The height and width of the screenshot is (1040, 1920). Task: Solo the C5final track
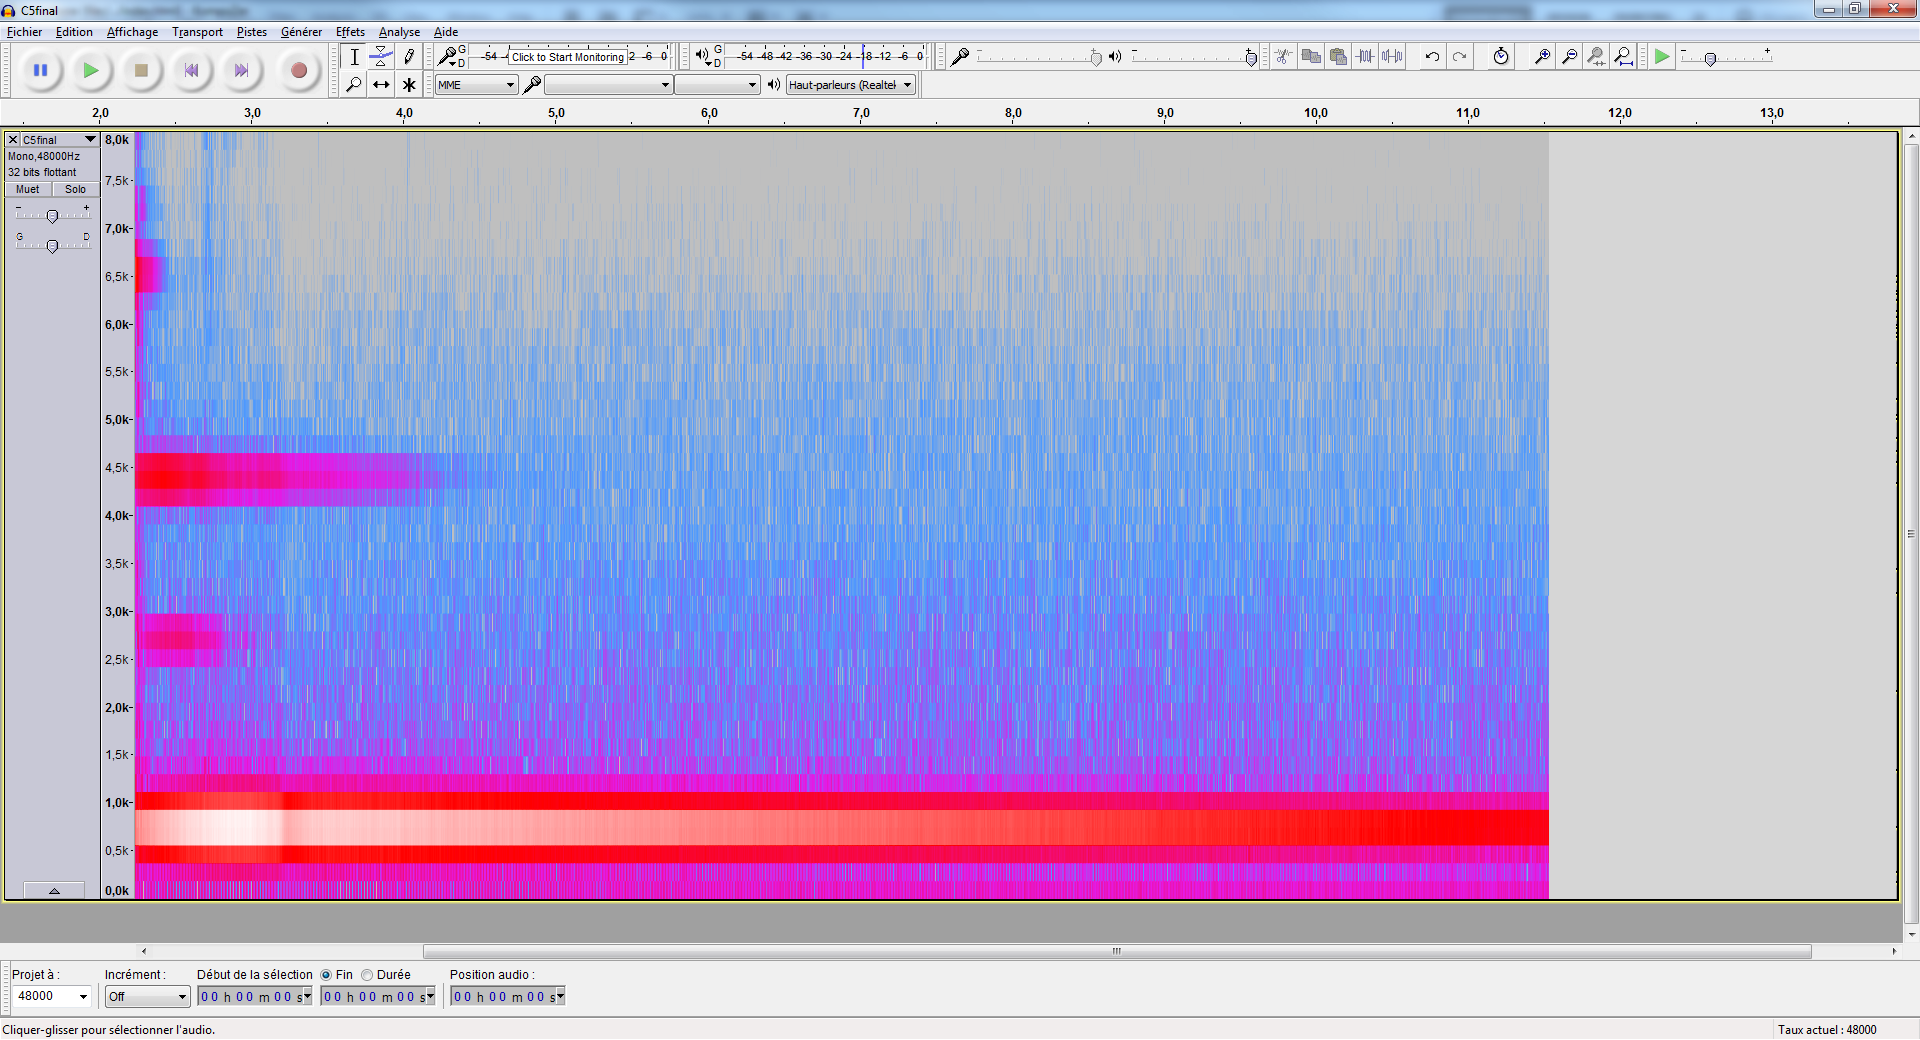click(76, 189)
